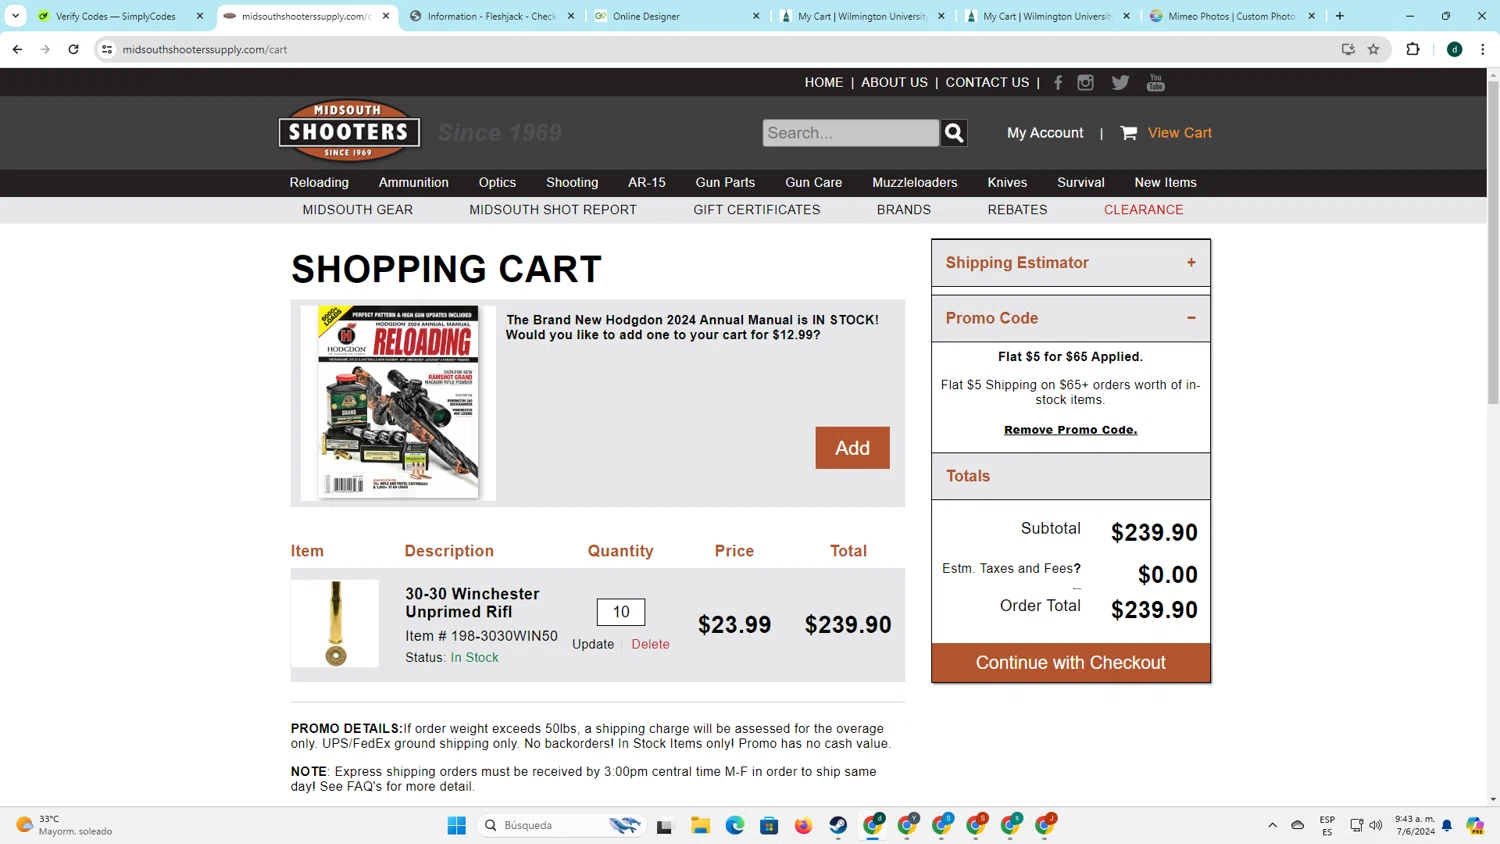
Task: Open the Optics menu
Action: click(x=497, y=183)
